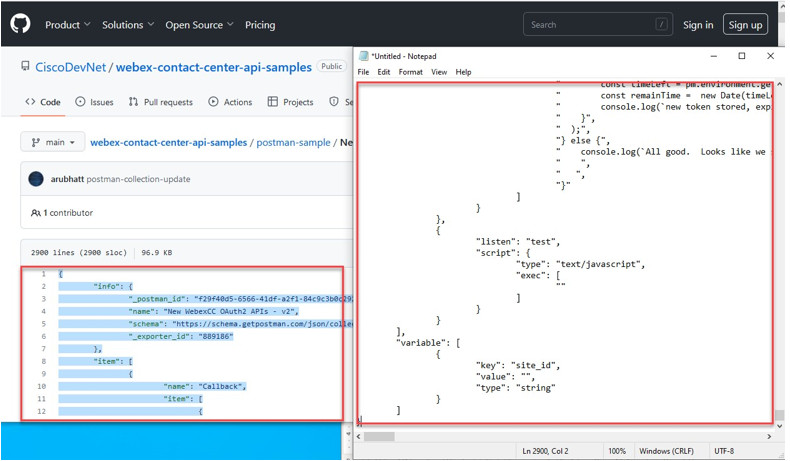Screen dimensions: 790x461
Task: Maximize the Notepad window
Action: (742, 56)
